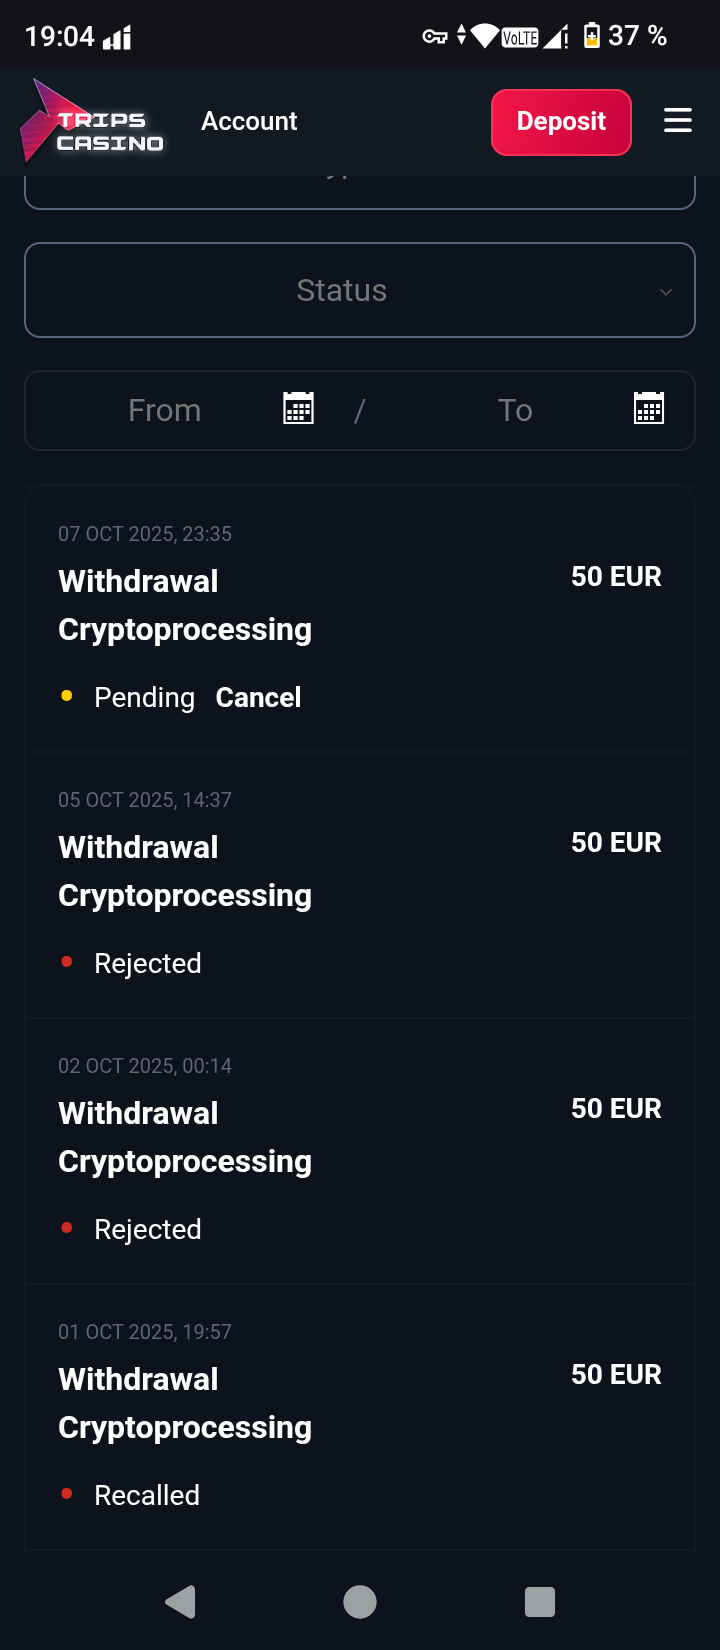Tap the VPN key status icon

click(x=434, y=37)
